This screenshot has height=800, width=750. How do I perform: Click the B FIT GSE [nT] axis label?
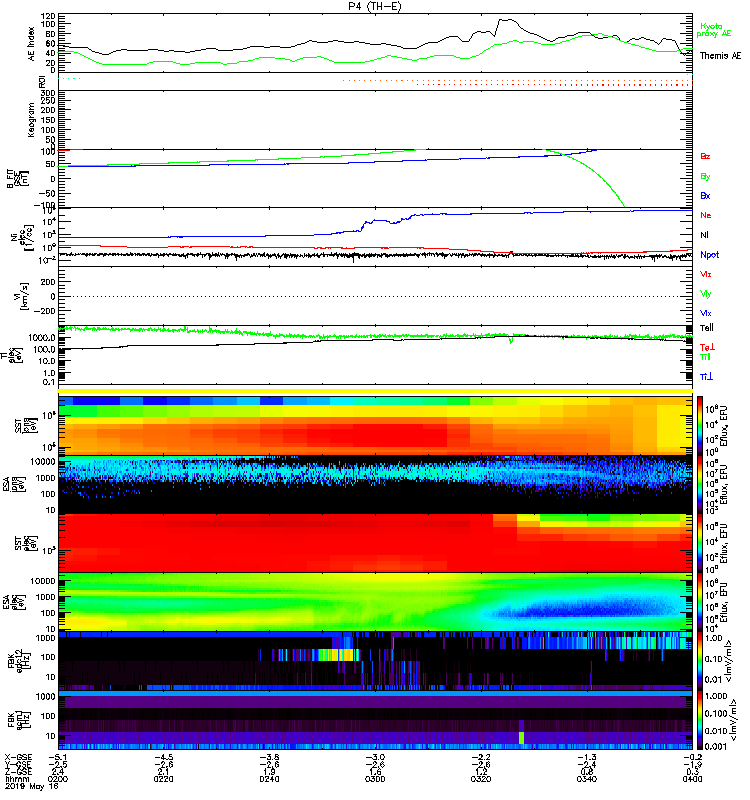pos(16,178)
